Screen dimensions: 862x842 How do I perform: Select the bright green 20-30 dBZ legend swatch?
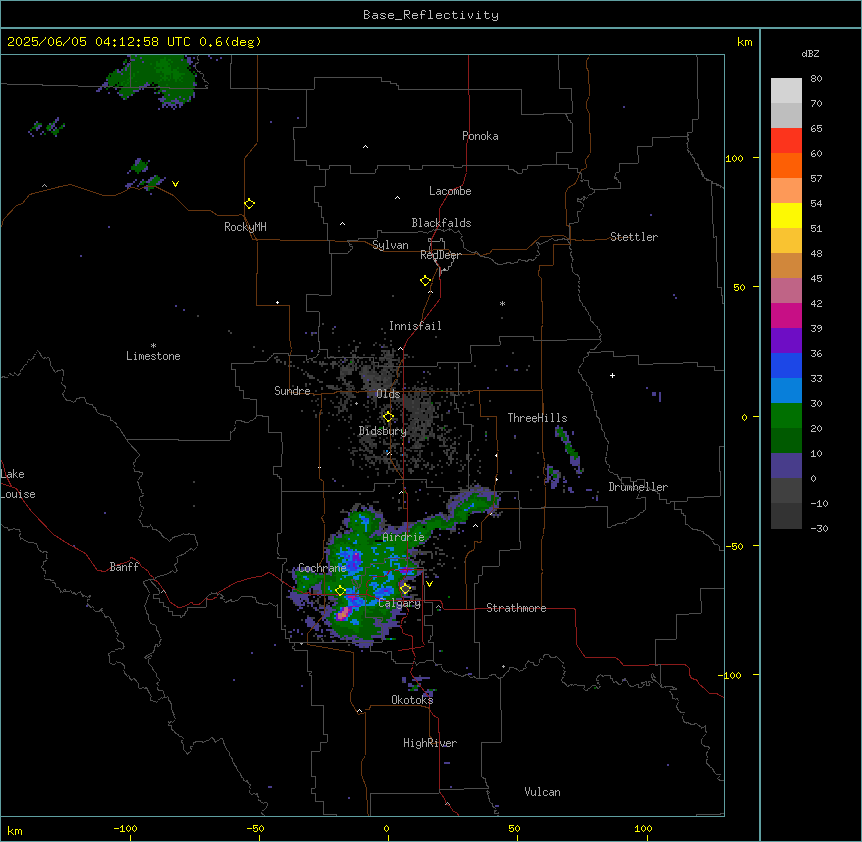pyautogui.click(x=786, y=416)
